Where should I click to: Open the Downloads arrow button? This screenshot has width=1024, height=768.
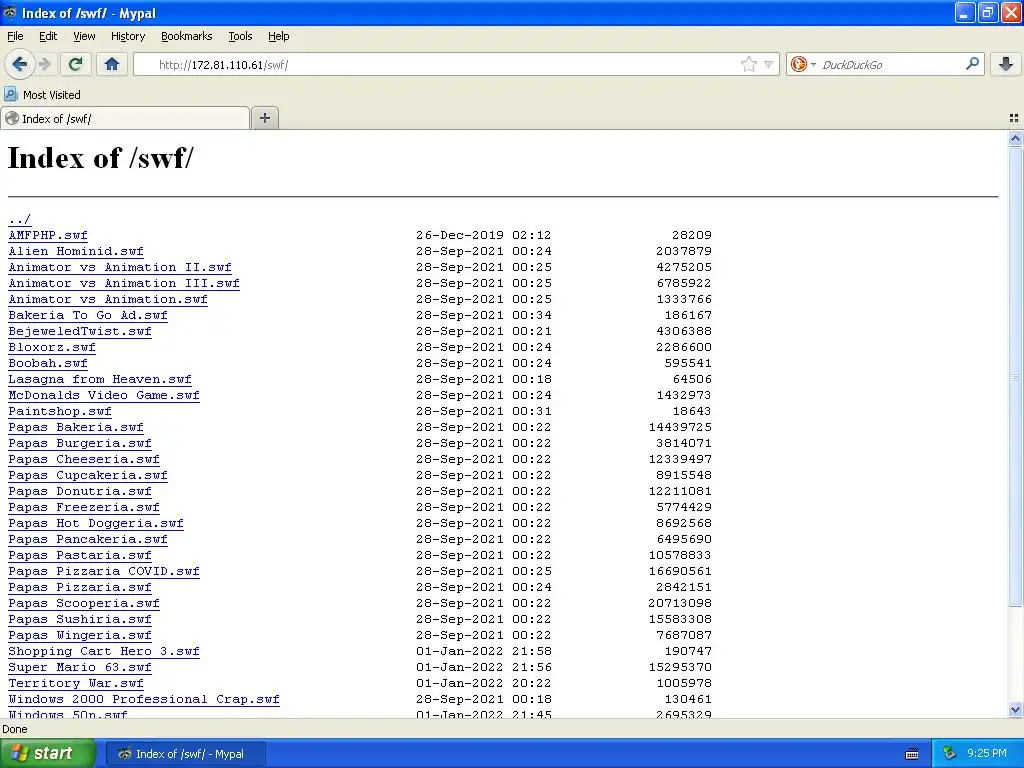point(1006,64)
